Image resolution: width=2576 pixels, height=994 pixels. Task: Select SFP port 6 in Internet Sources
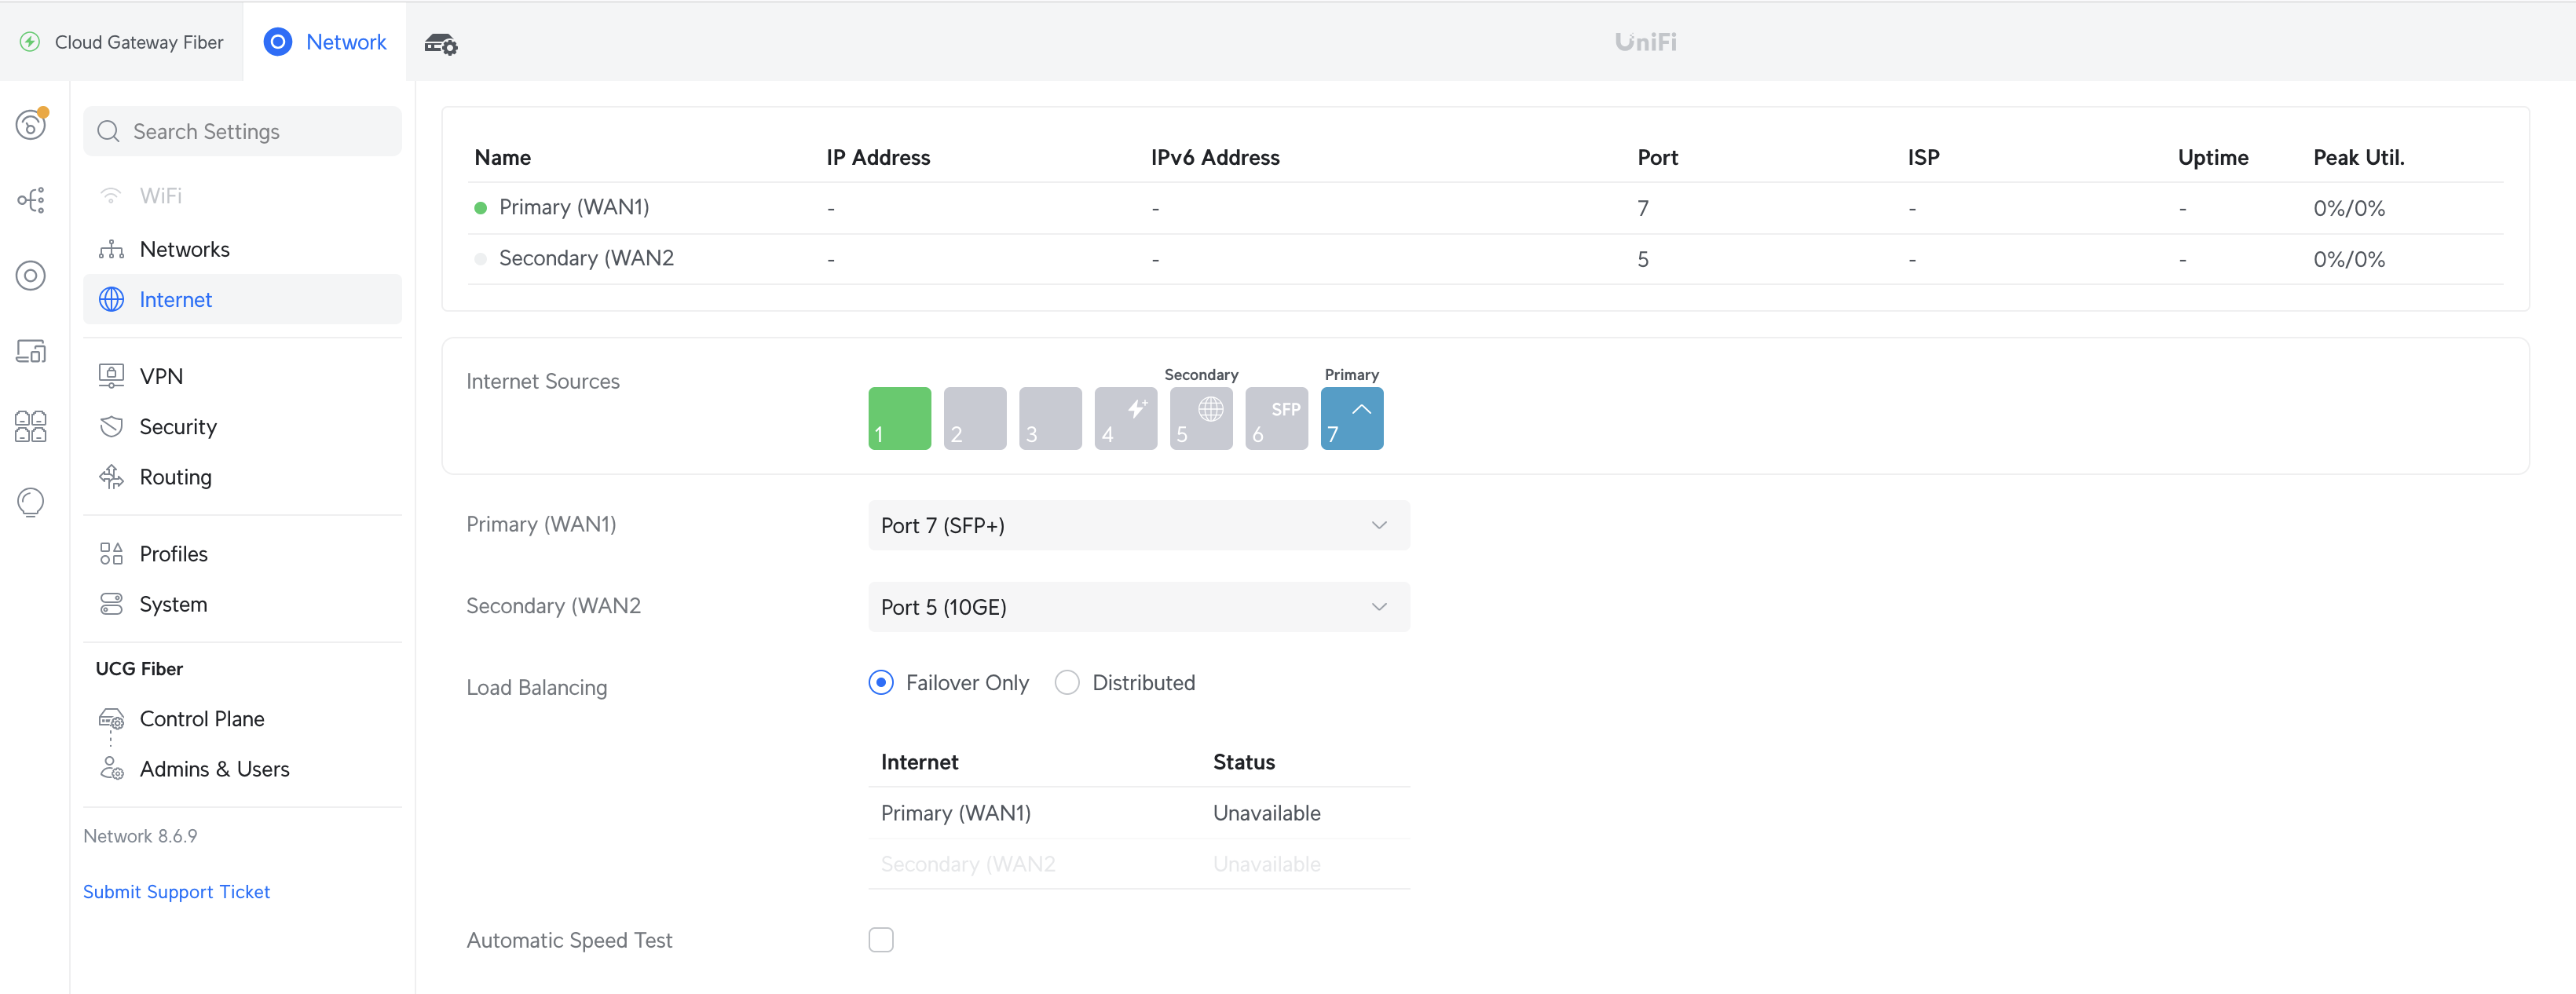pos(1277,418)
